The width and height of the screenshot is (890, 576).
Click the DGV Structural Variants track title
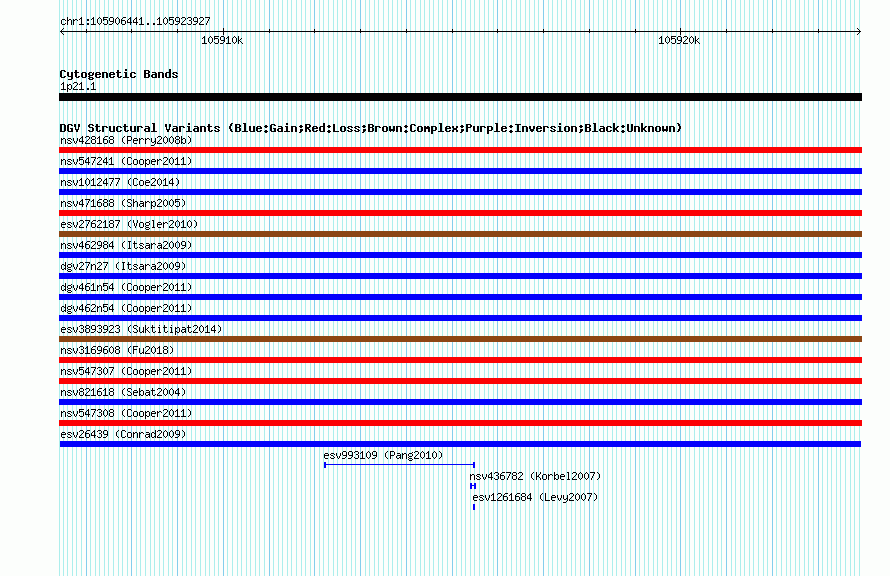[x=370, y=128]
